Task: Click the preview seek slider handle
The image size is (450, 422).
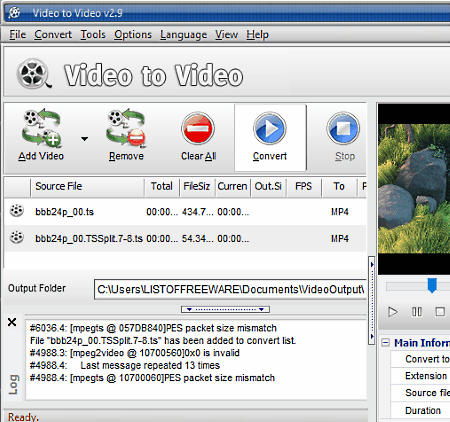Action: pyautogui.click(x=432, y=286)
